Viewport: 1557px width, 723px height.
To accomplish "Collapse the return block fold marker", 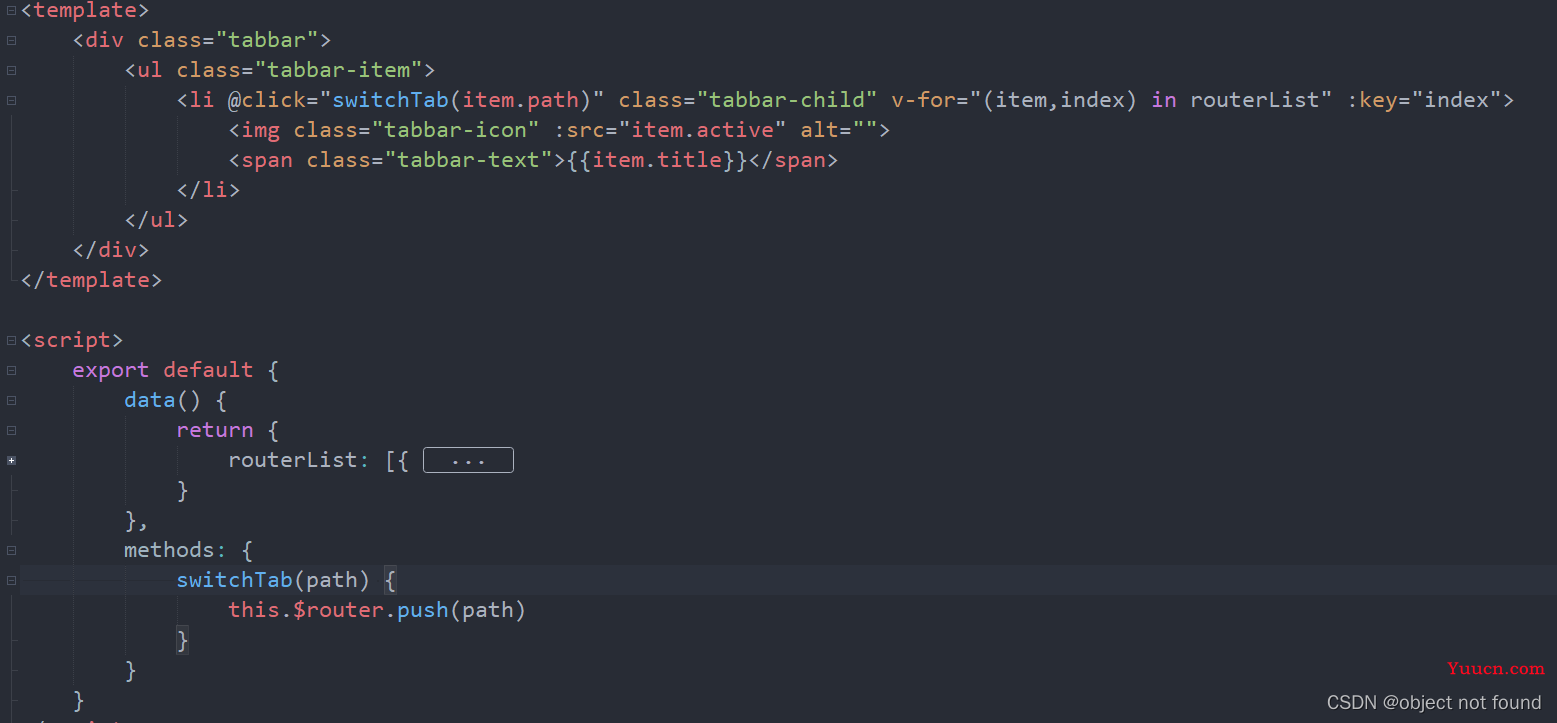I will (11, 430).
